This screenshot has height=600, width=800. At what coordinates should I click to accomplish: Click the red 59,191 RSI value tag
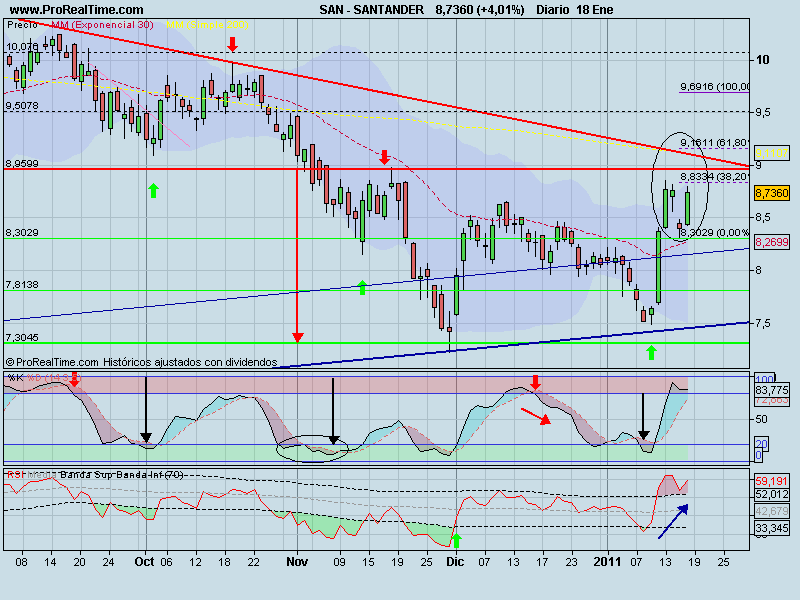coord(772,481)
